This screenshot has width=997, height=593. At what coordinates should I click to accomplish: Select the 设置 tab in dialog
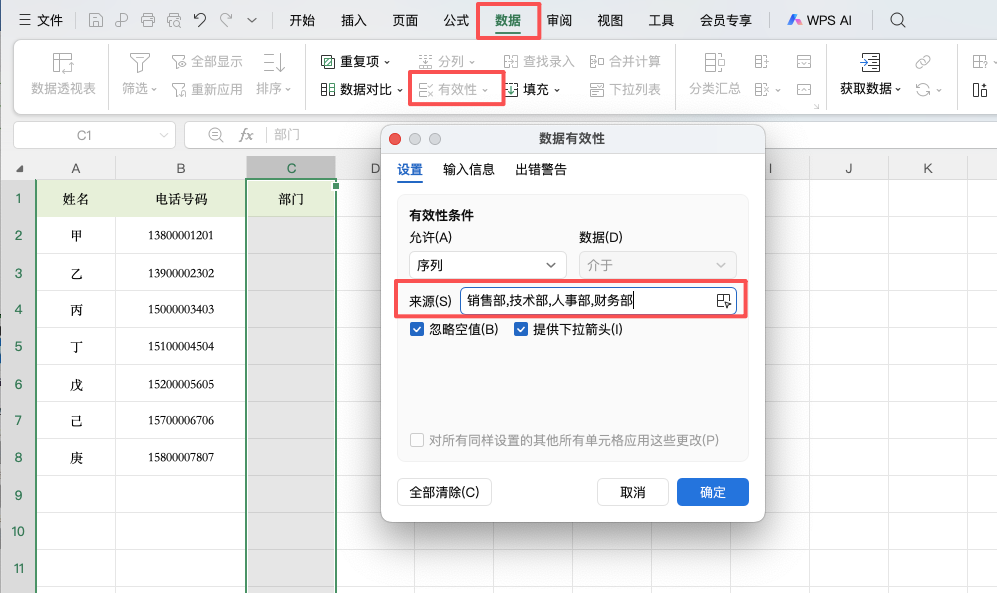tap(410, 170)
